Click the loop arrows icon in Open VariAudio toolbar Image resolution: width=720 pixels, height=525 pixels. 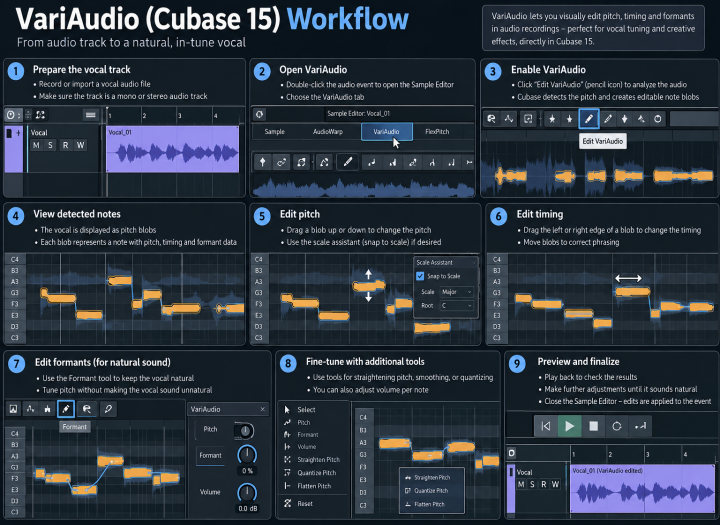(x=301, y=162)
